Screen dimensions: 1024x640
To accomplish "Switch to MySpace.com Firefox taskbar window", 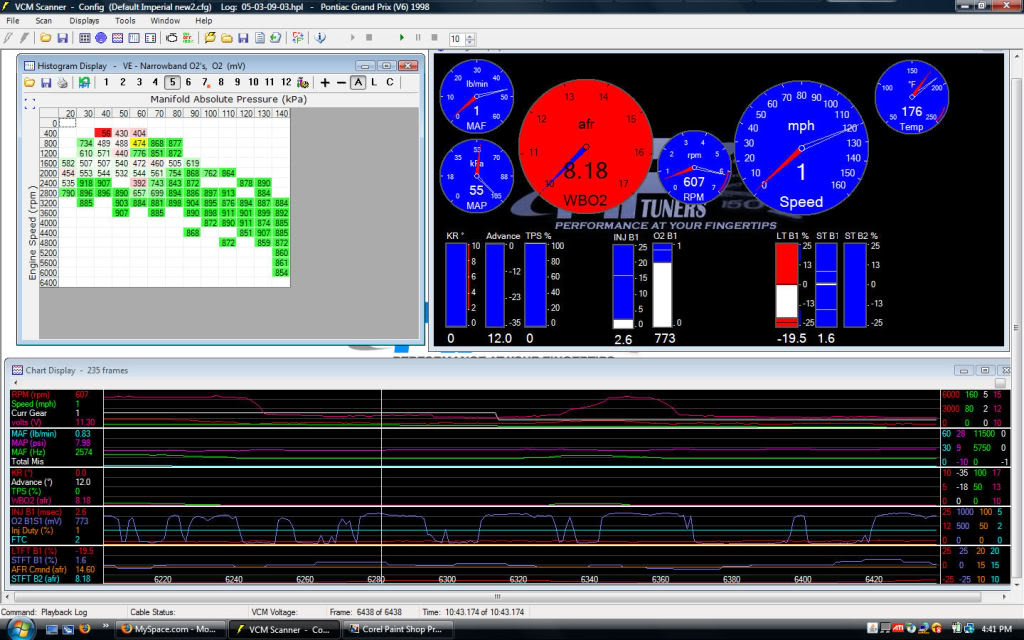I will pos(171,630).
